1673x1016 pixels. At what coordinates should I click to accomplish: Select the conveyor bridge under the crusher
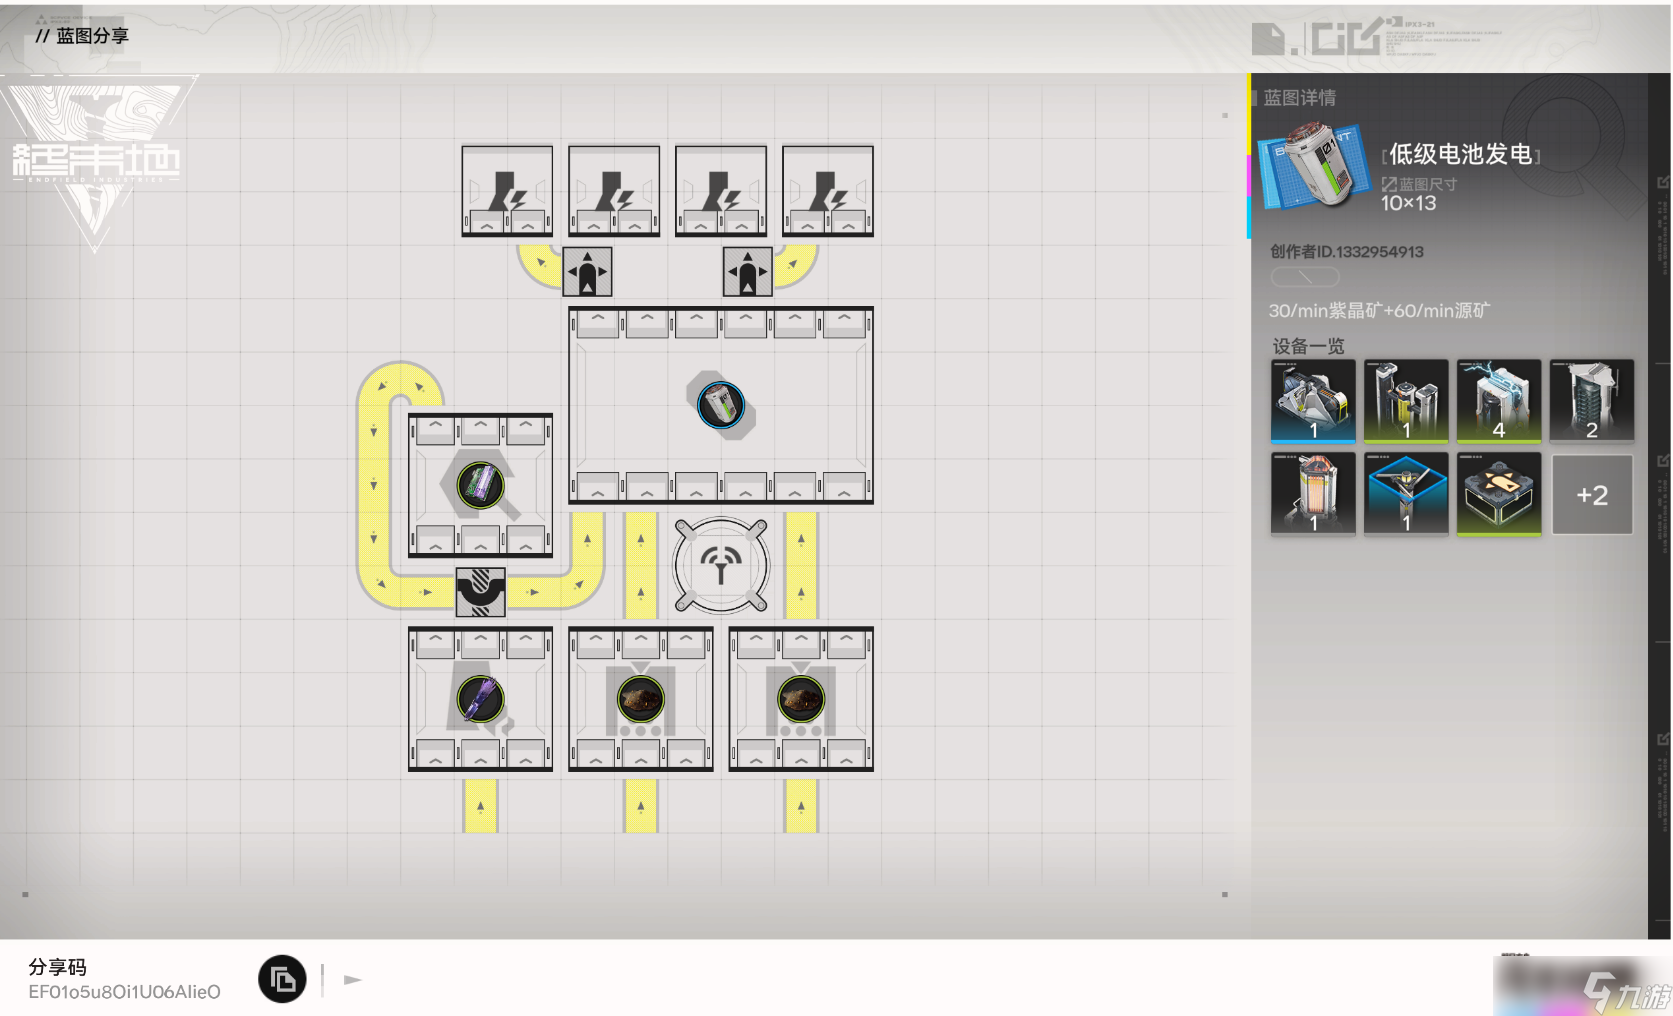(481, 592)
